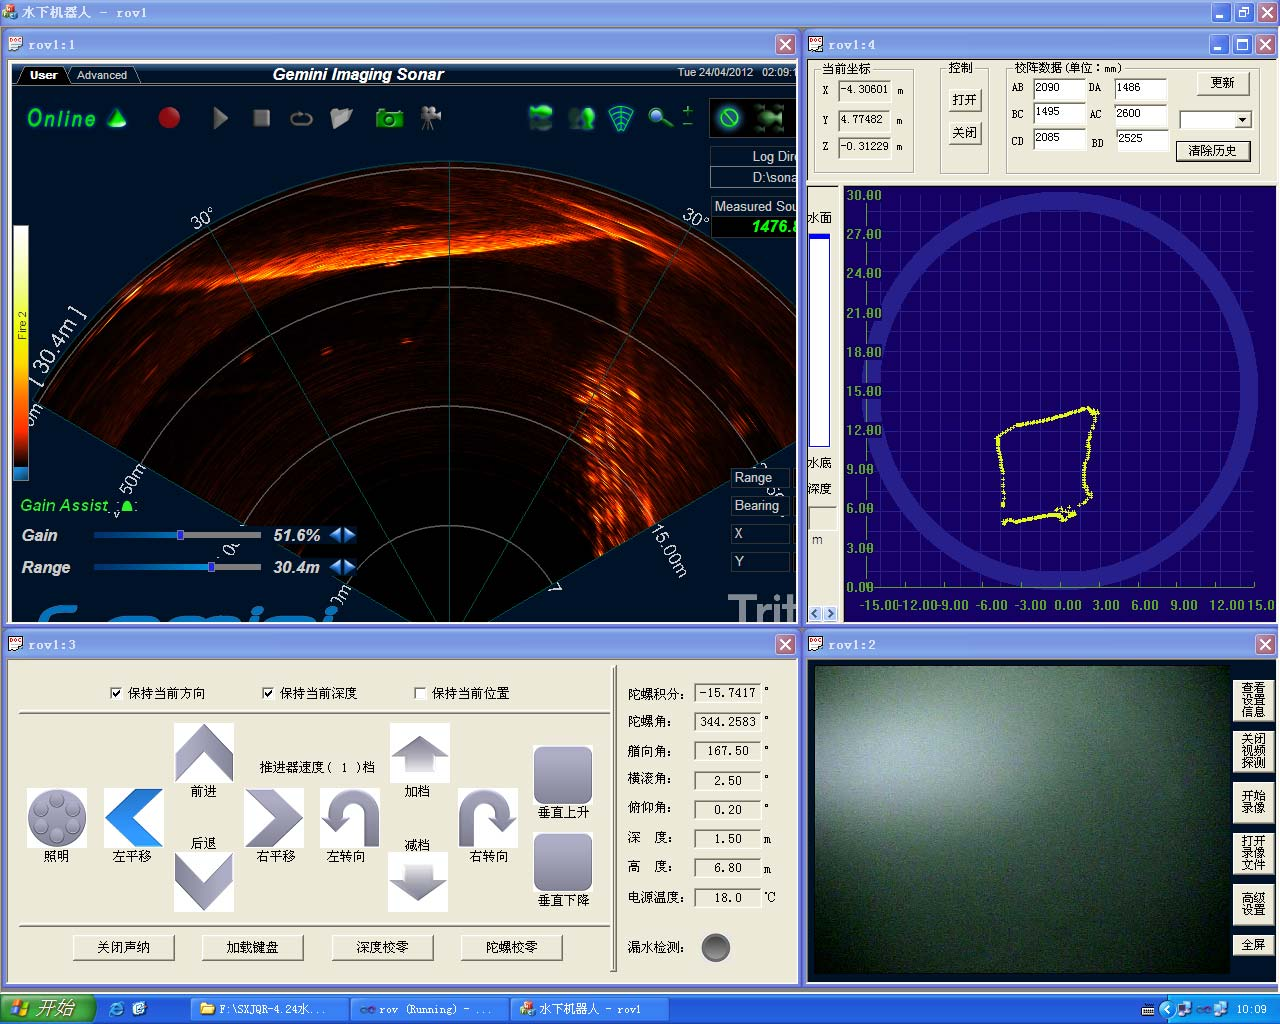Click the 开始录像 button
This screenshot has width=1280, height=1024.
tap(1253, 801)
